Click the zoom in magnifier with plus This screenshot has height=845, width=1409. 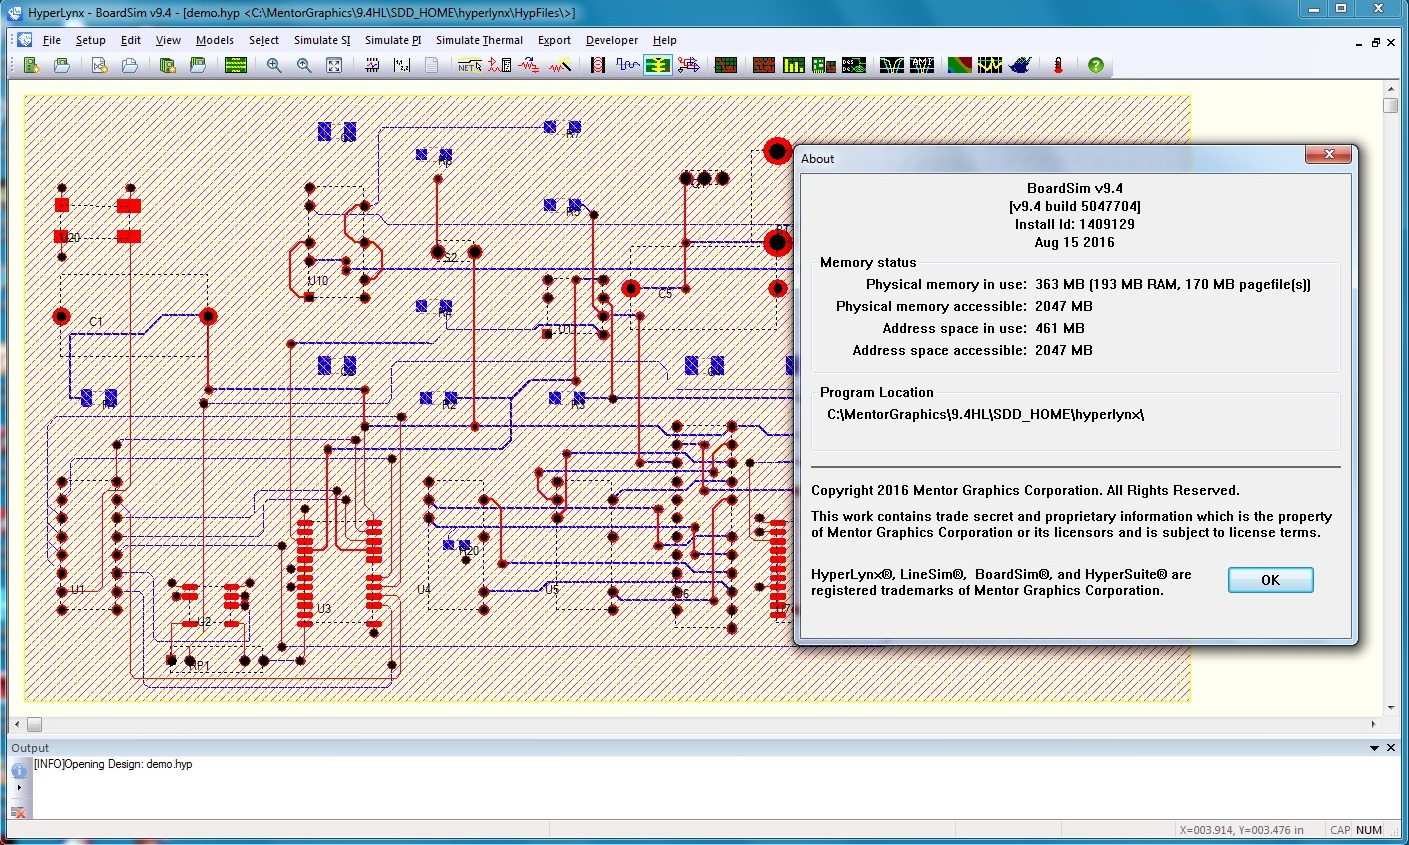click(x=274, y=65)
